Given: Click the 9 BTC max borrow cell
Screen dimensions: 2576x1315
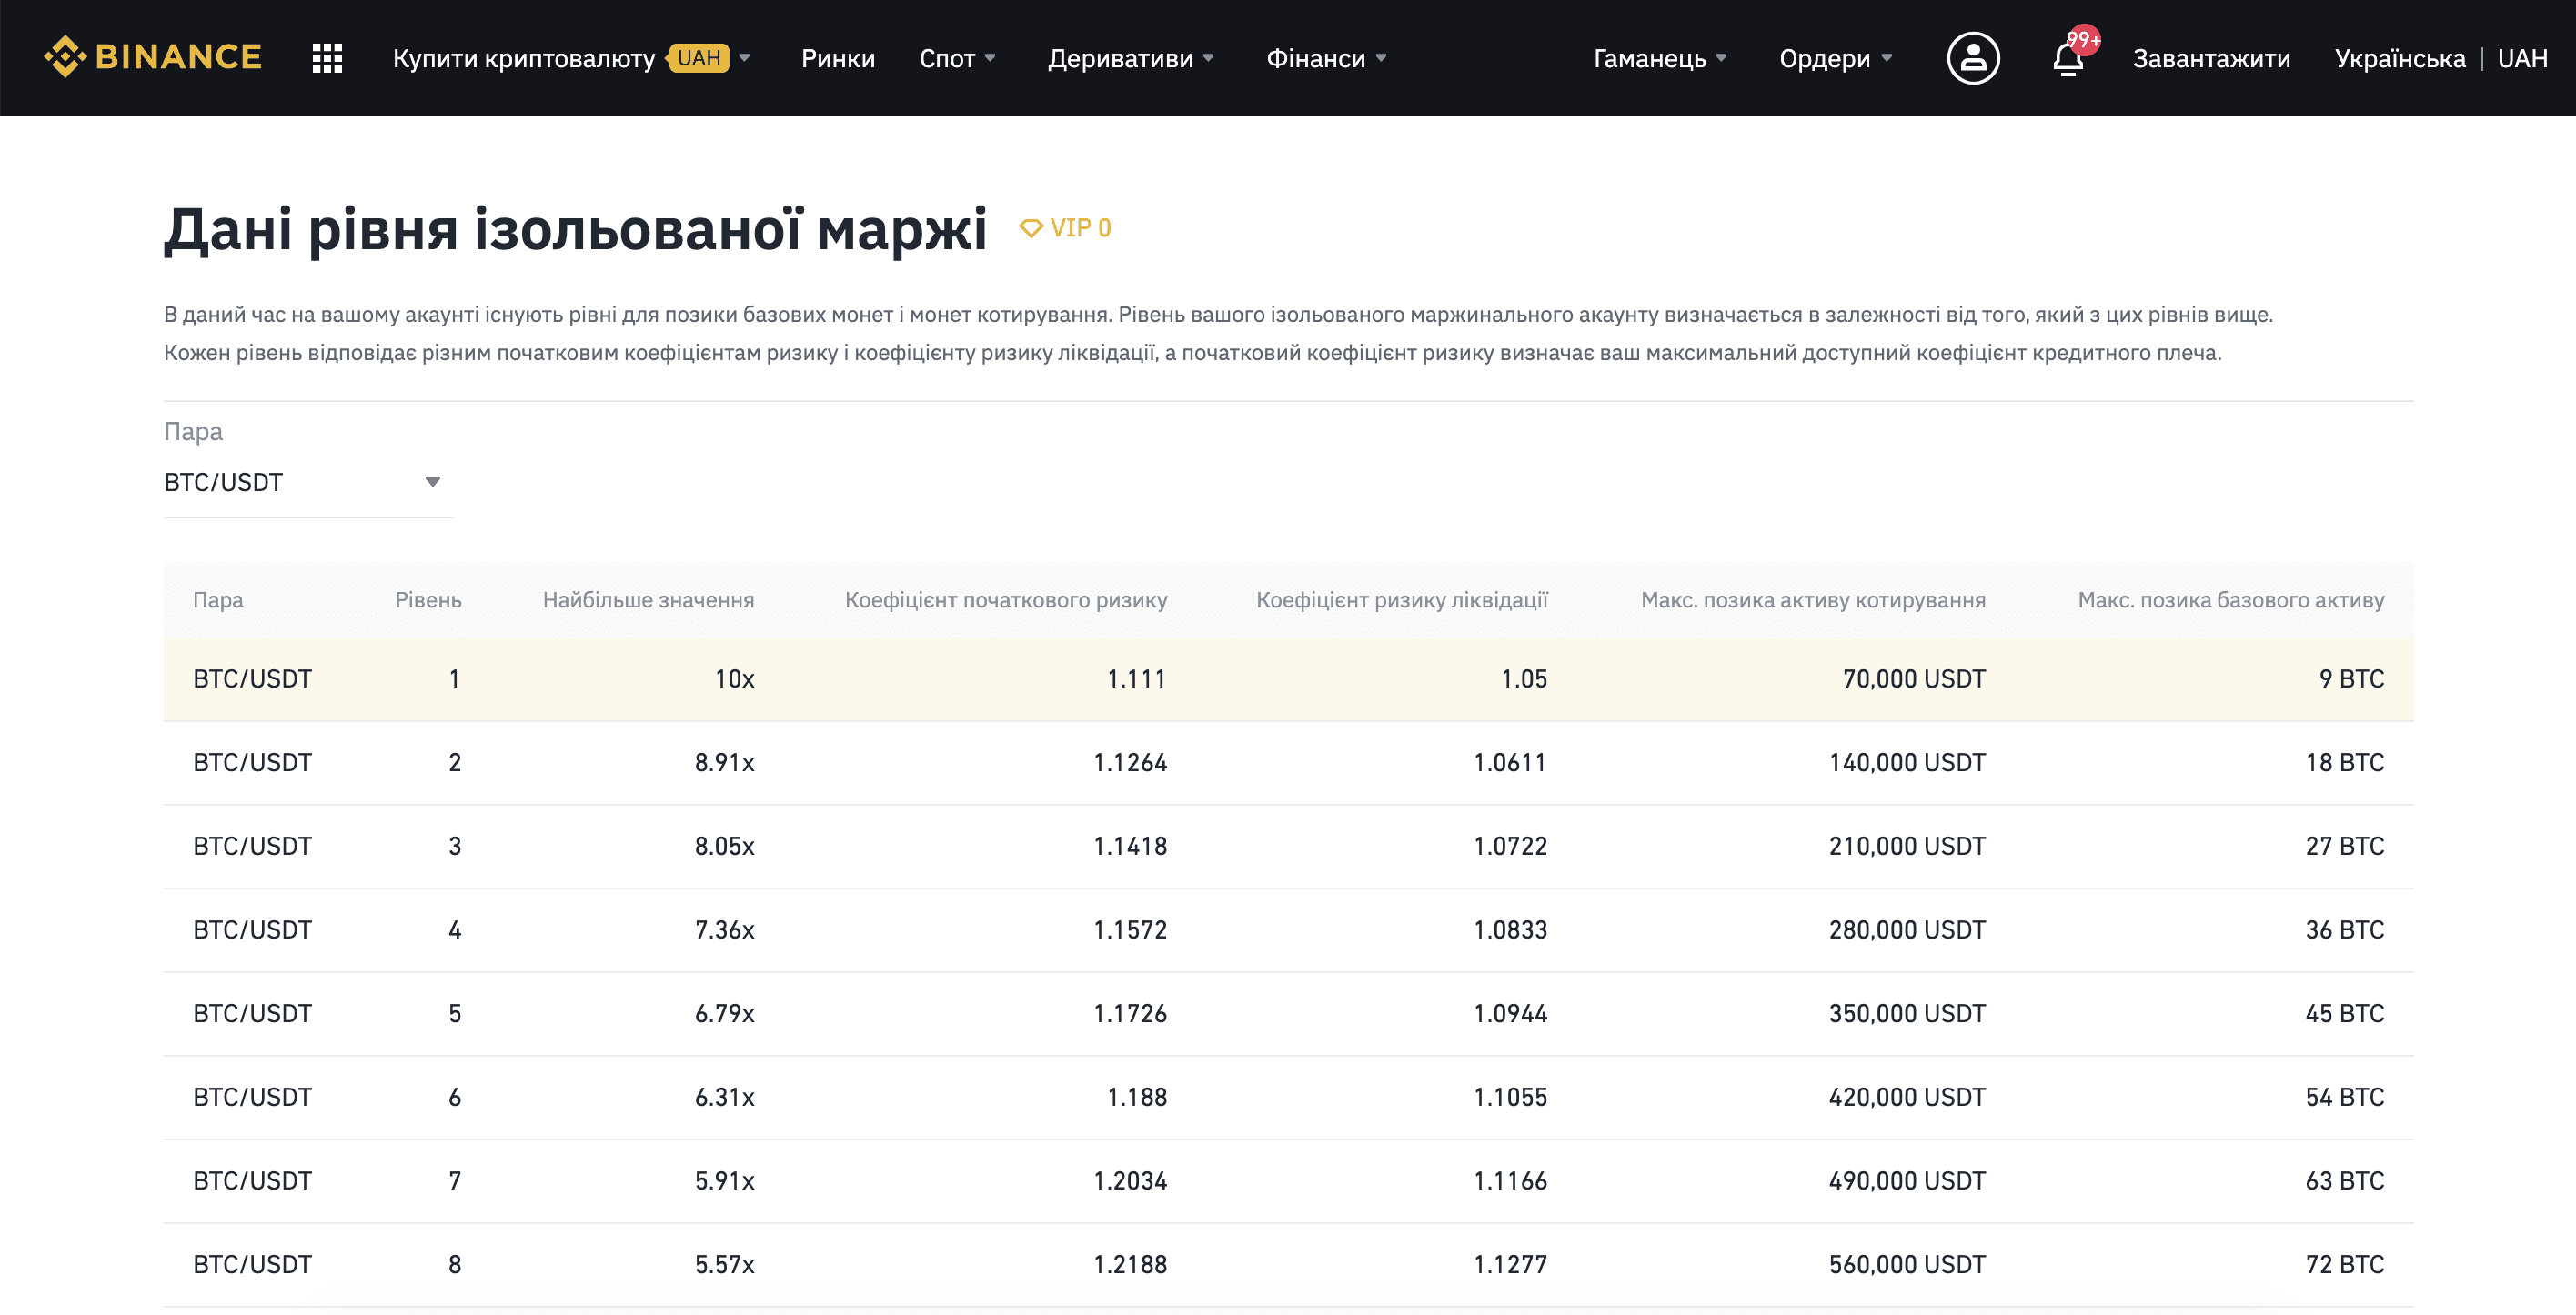Looking at the screenshot, I should (x=2351, y=679).
